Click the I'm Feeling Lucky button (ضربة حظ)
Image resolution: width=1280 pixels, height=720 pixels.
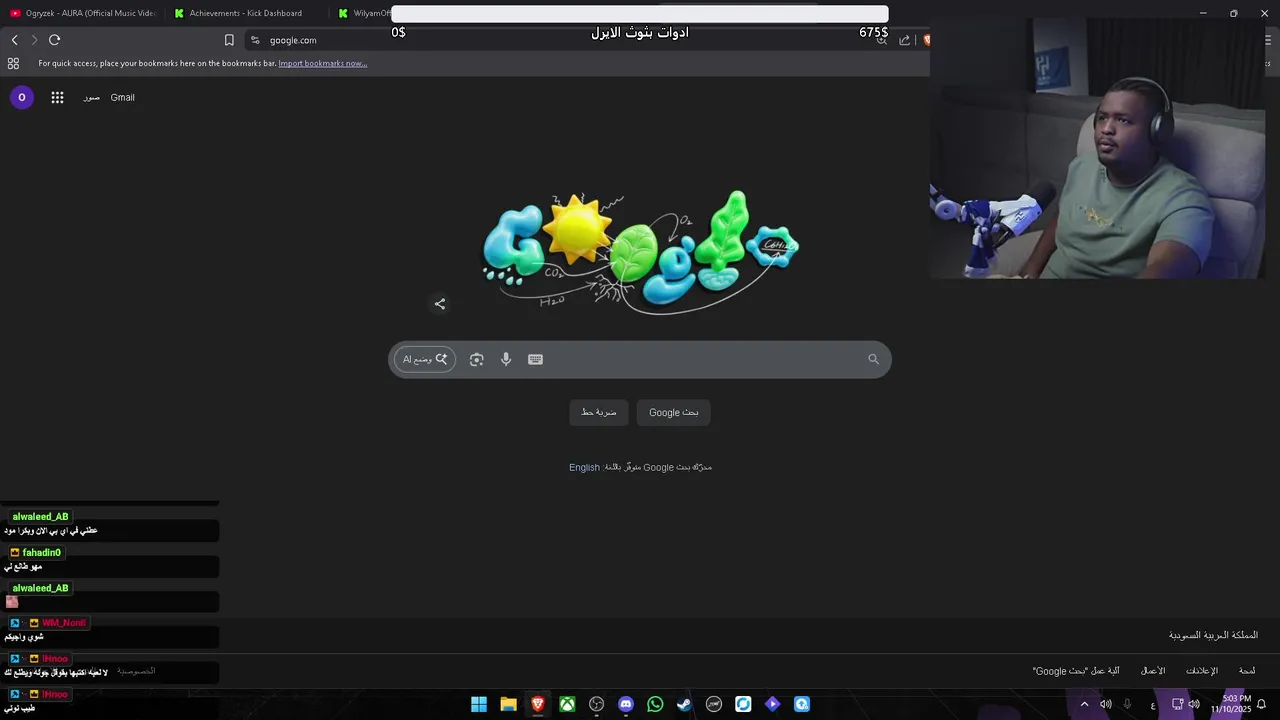pos(599,412)
